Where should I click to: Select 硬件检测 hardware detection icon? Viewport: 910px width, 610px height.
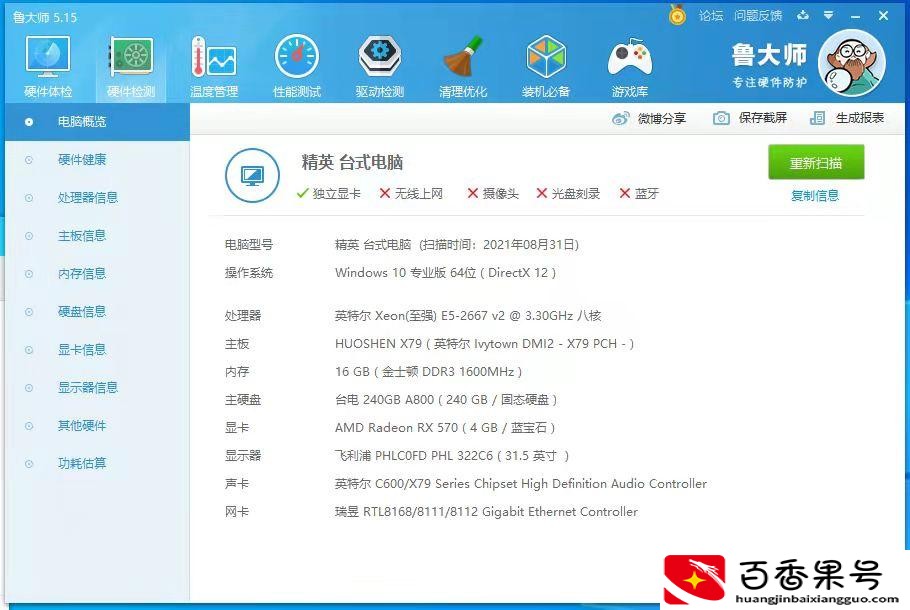point(131,57)
